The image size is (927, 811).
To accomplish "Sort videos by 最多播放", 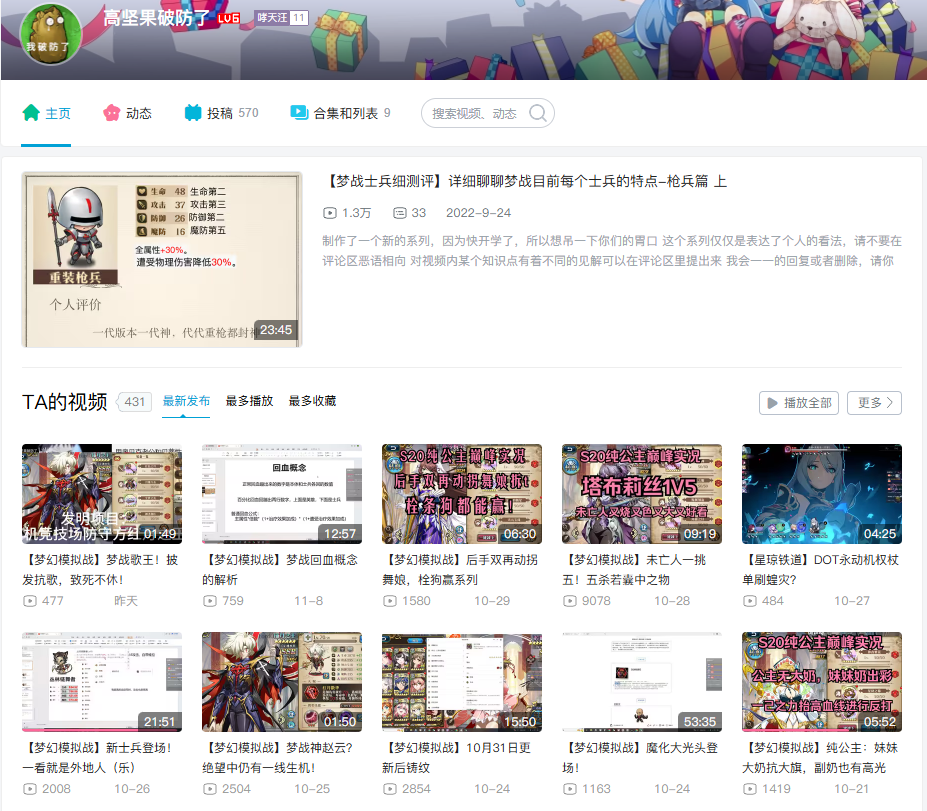I will point(249,401).
